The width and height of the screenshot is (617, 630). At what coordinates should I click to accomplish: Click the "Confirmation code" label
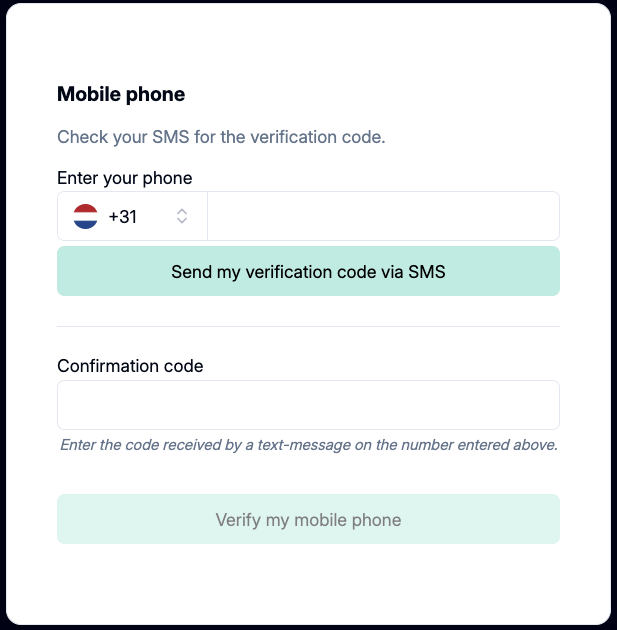click(x=130, y=366)
